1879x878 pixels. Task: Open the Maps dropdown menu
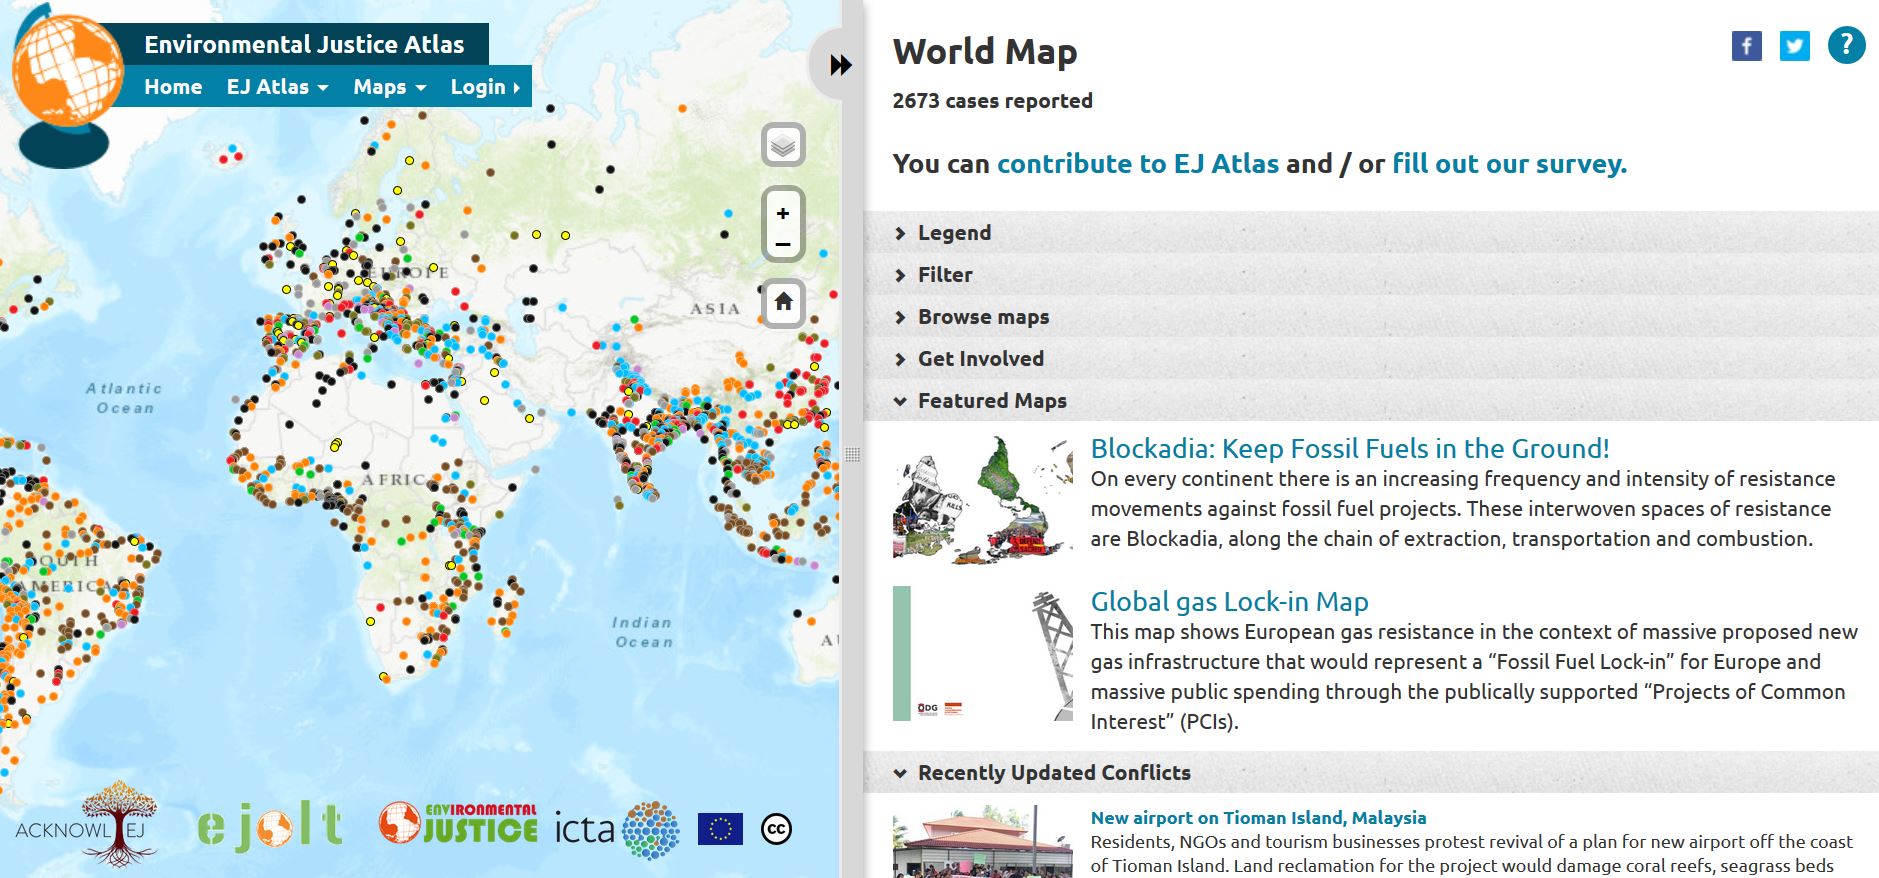pos(389,87)
